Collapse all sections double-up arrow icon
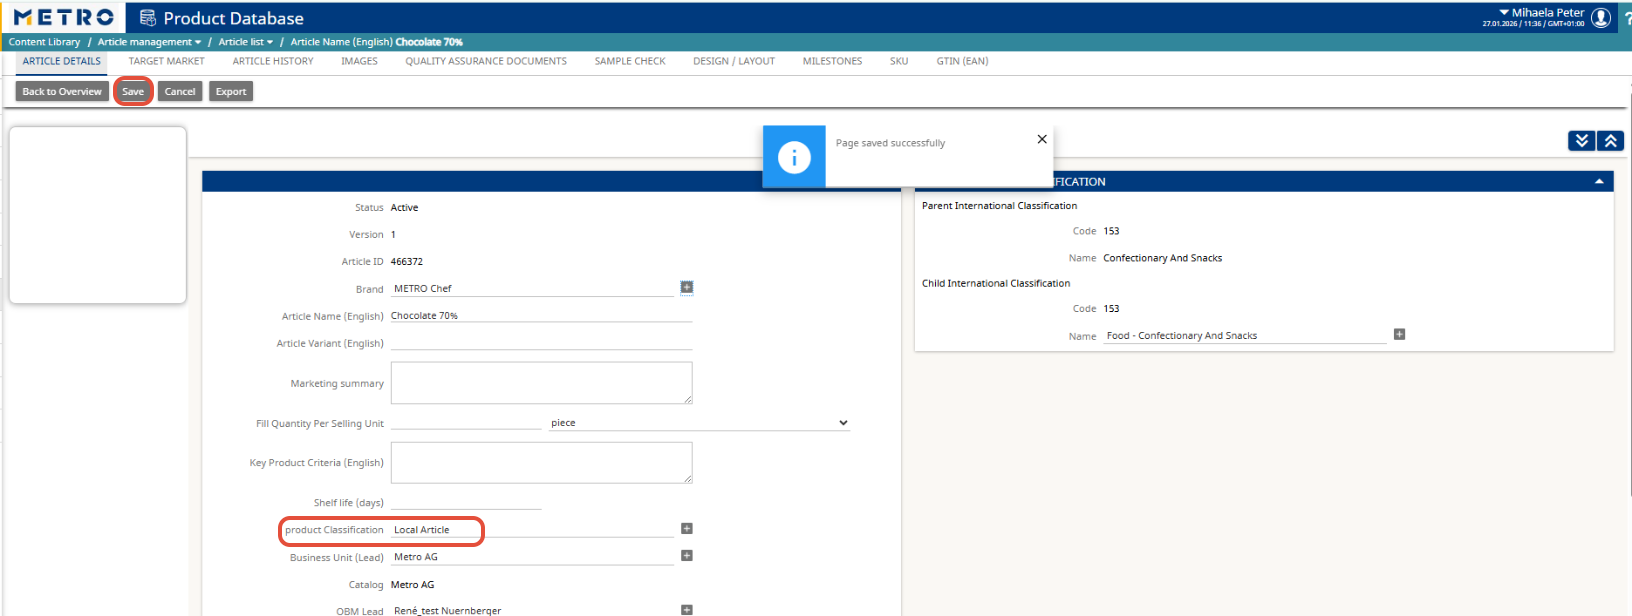Screen dimensions: 1632x616 [x=1610, y=141]
